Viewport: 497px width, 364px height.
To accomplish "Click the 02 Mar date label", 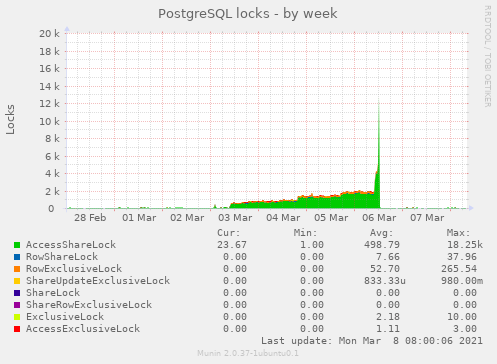I will click(187, 218).
